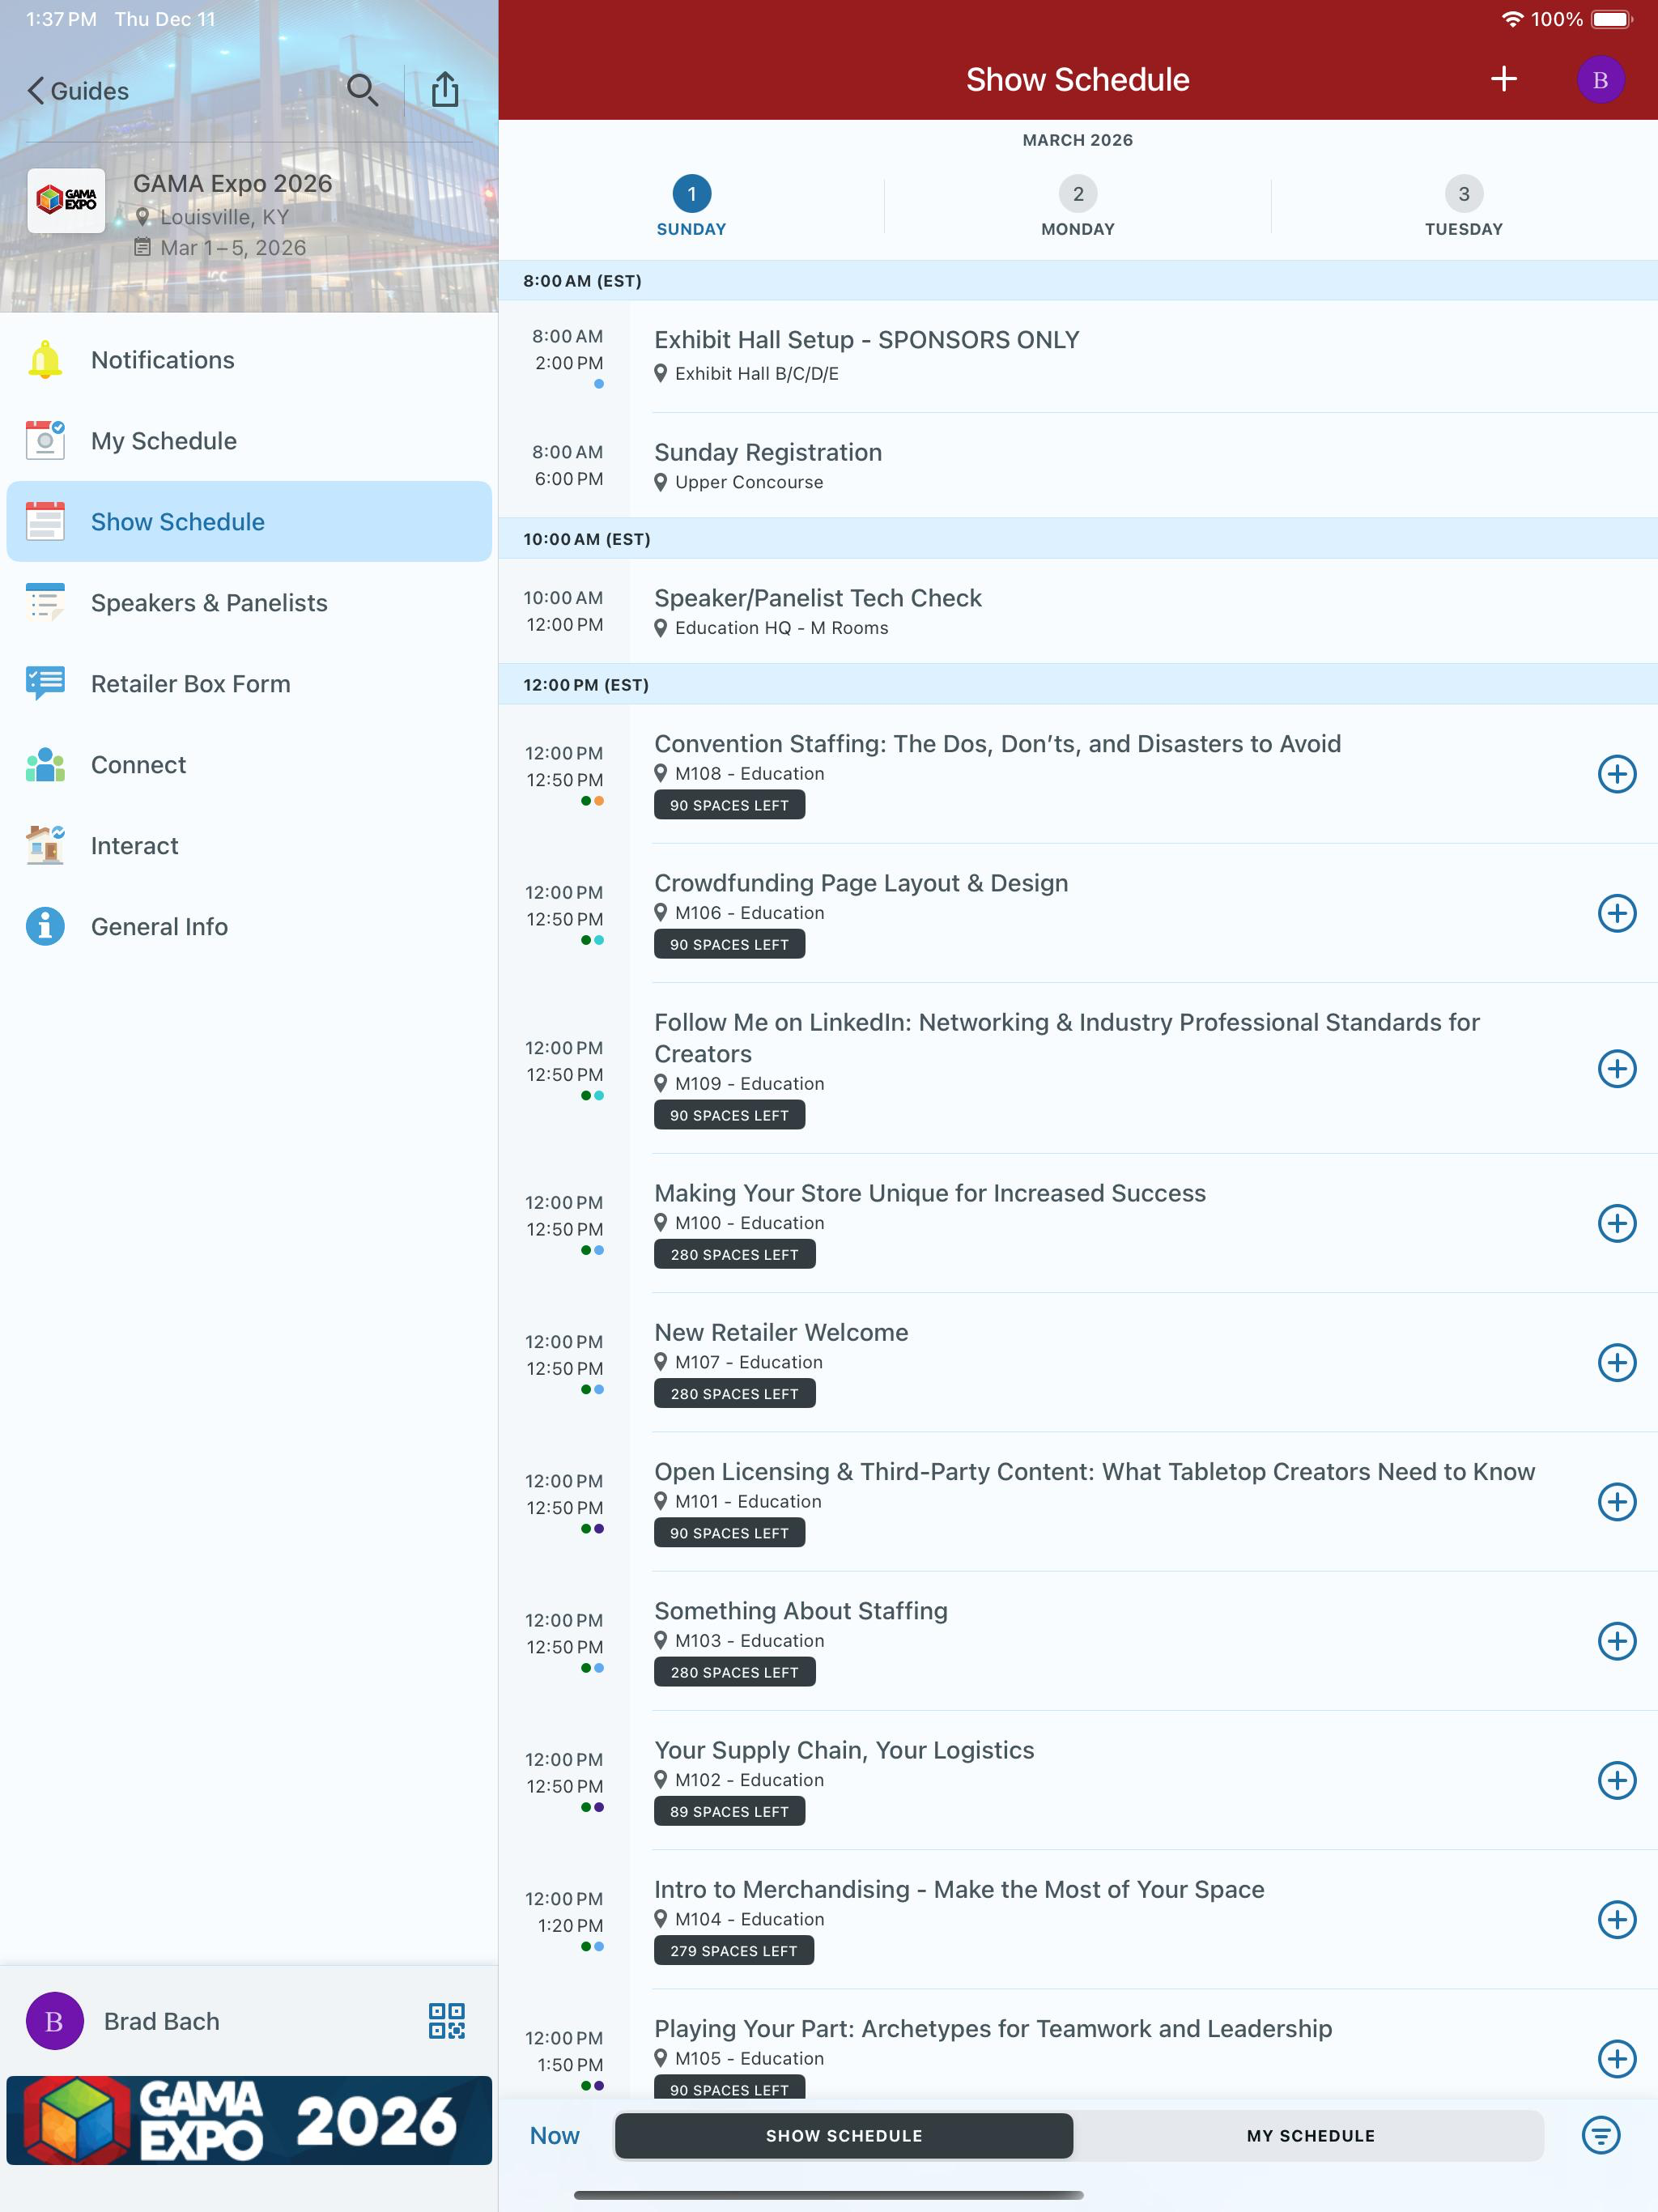
Task: Open the filter icon at bottom right
Action: click(1600, 2136)
